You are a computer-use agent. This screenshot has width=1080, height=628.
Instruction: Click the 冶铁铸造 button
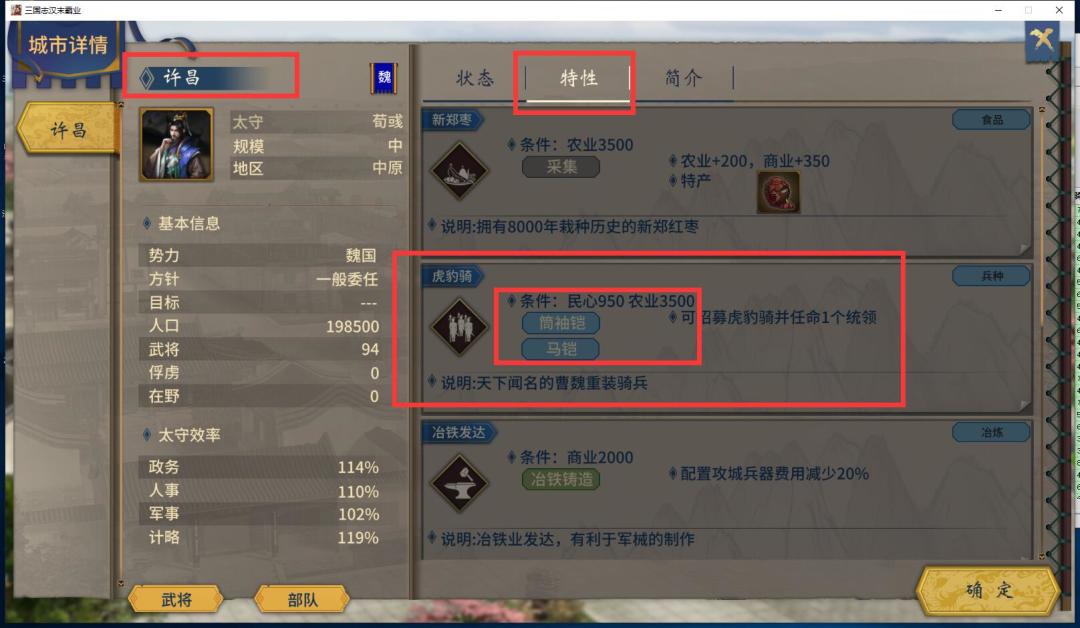[561, 479]
